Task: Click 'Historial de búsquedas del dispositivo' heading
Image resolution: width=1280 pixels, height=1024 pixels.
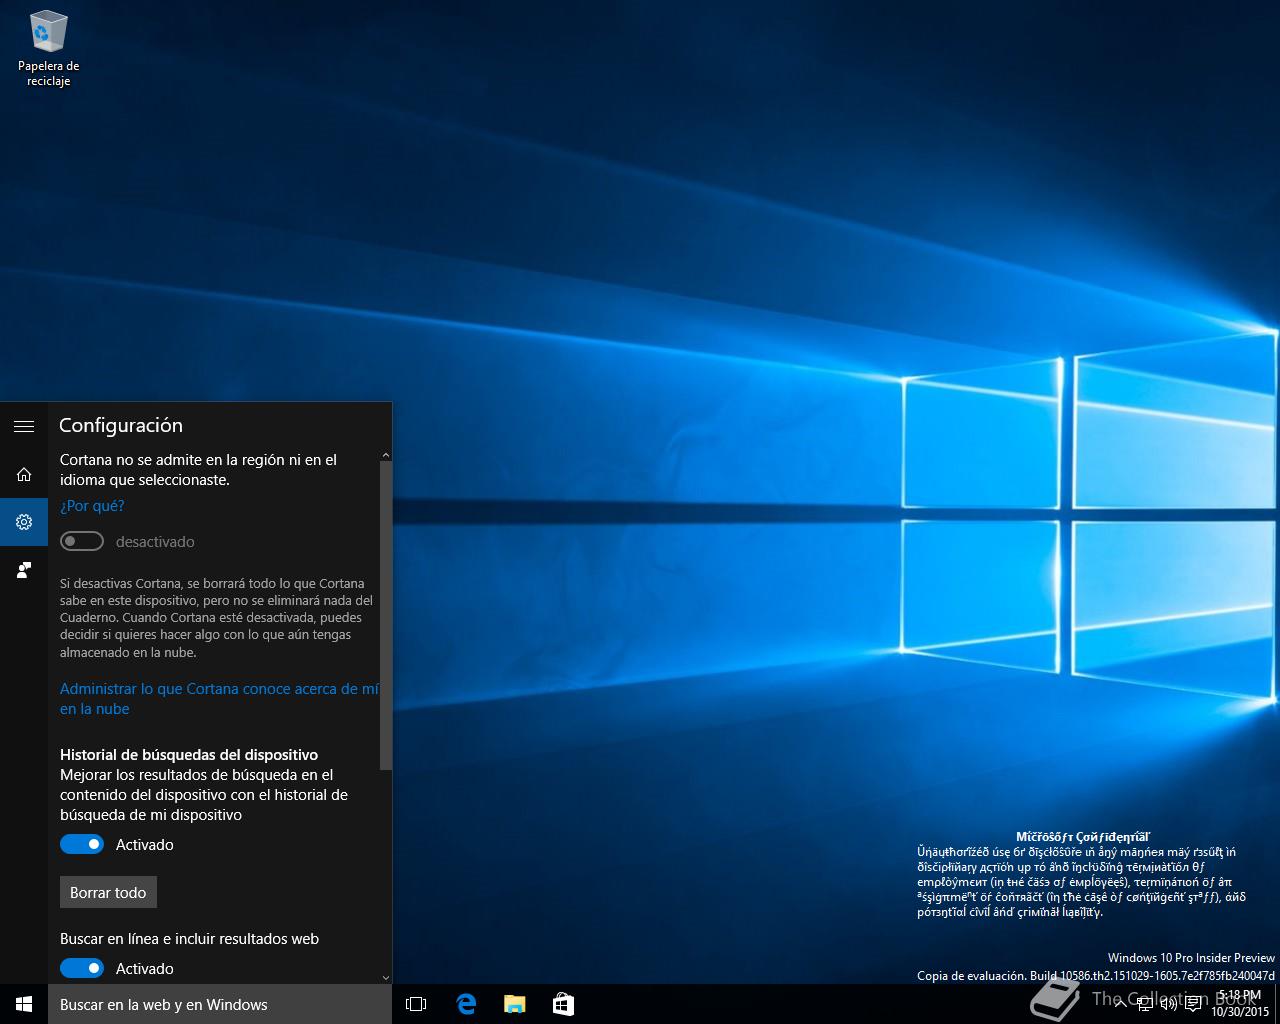Action: coord(189,755)
